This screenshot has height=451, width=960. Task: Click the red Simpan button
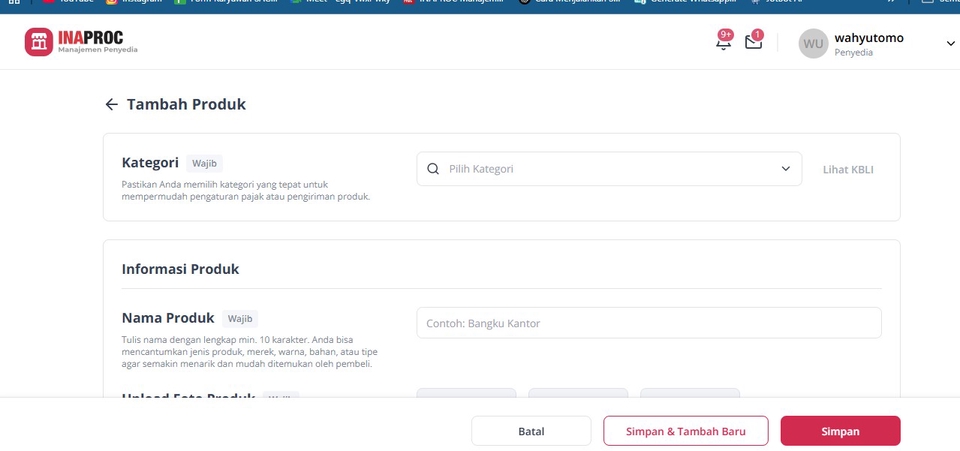pos(840,431)
